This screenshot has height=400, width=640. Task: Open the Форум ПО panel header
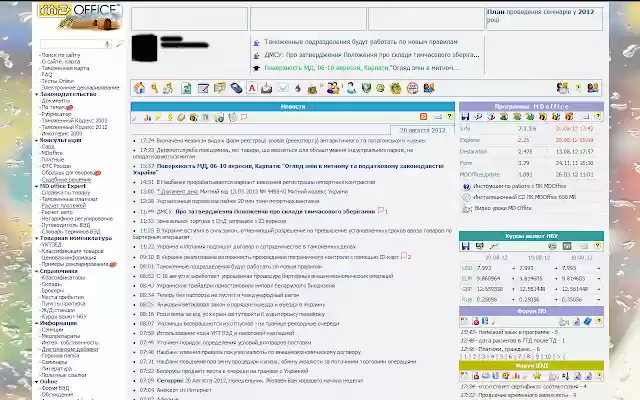531,311
